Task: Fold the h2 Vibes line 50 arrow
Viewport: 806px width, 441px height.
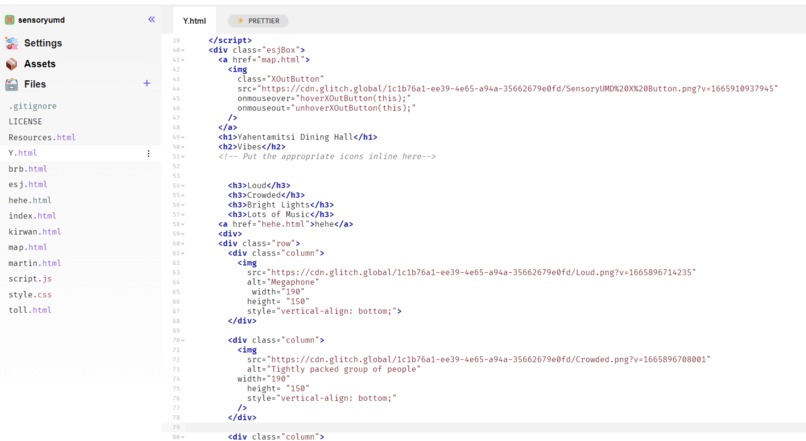Action: coord(183,147)
